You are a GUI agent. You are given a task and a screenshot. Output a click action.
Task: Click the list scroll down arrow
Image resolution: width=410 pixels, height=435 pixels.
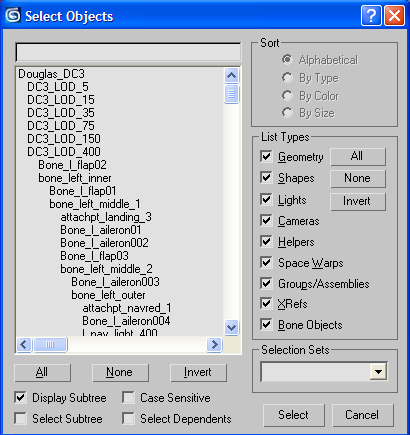[x=231, y=327]
